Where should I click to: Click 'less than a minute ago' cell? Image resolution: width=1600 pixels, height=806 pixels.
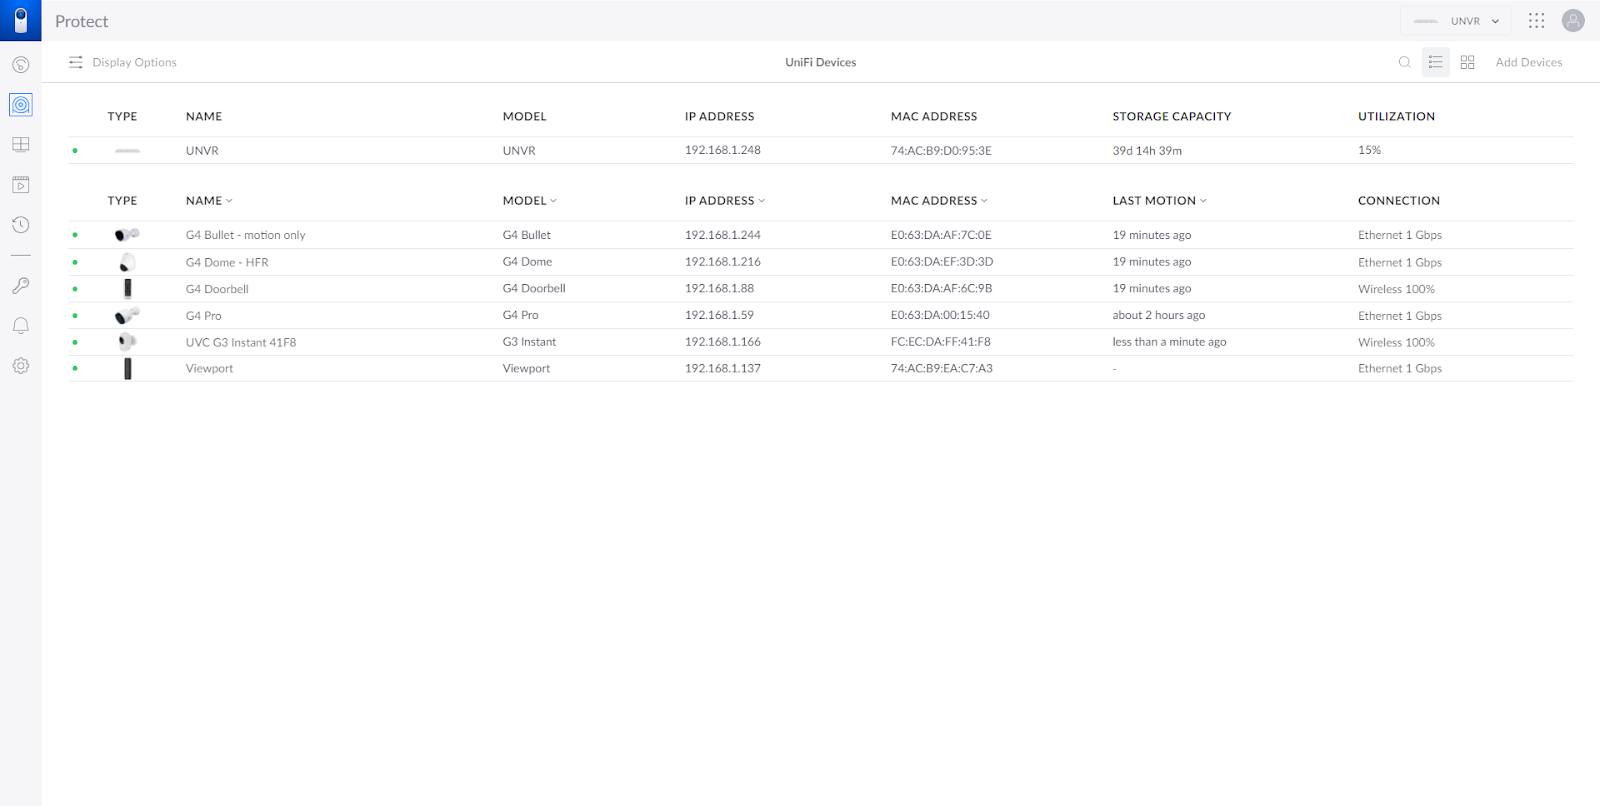pyautogui.click(x=1169, y=342)
